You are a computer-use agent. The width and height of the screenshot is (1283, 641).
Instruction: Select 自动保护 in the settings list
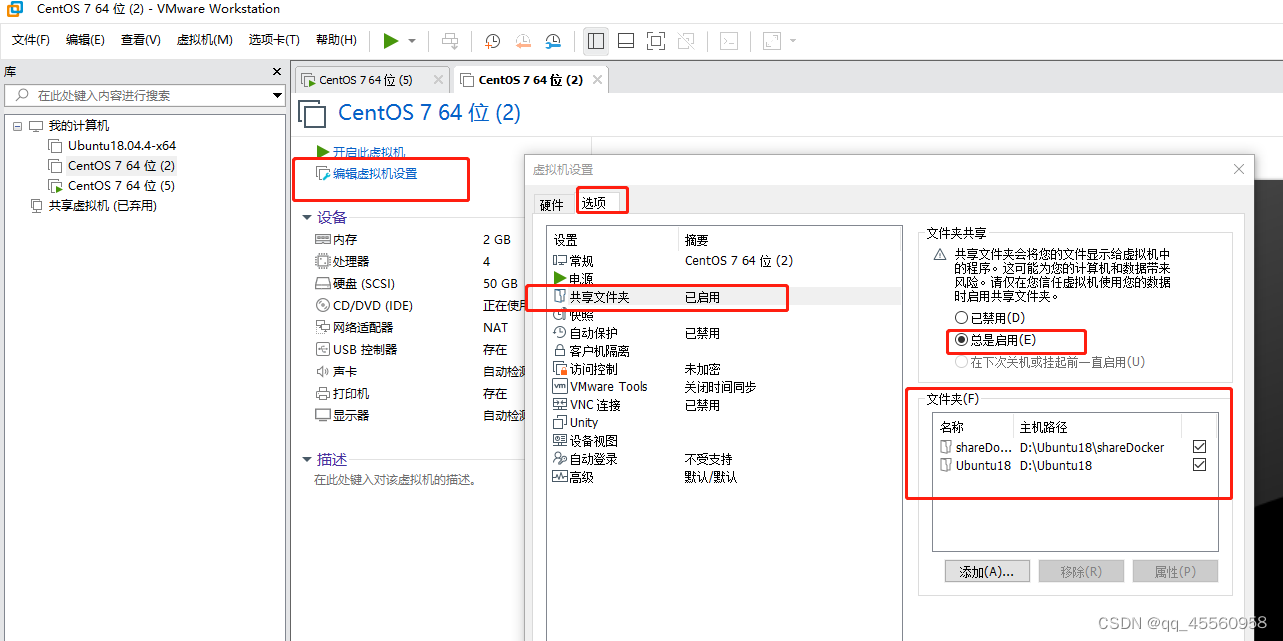594,333
